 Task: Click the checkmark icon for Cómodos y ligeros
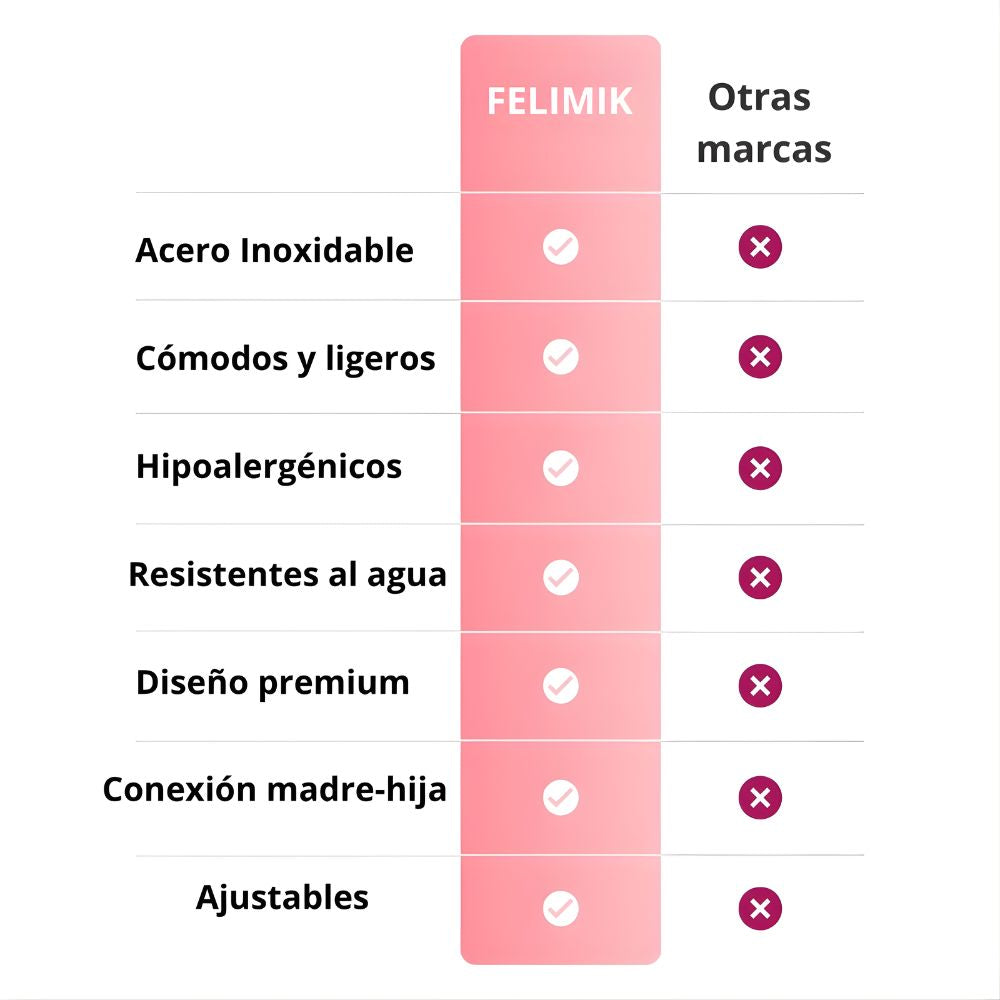tap(561, 357)
